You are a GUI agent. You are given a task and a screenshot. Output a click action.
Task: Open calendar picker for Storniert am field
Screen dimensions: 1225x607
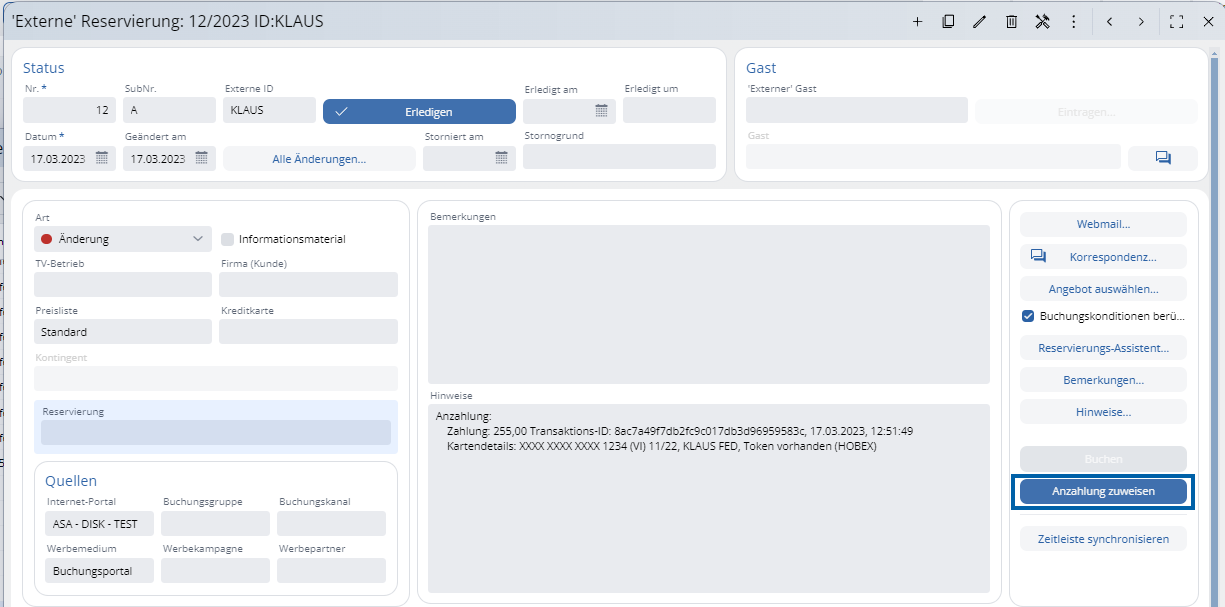point(502,158)
